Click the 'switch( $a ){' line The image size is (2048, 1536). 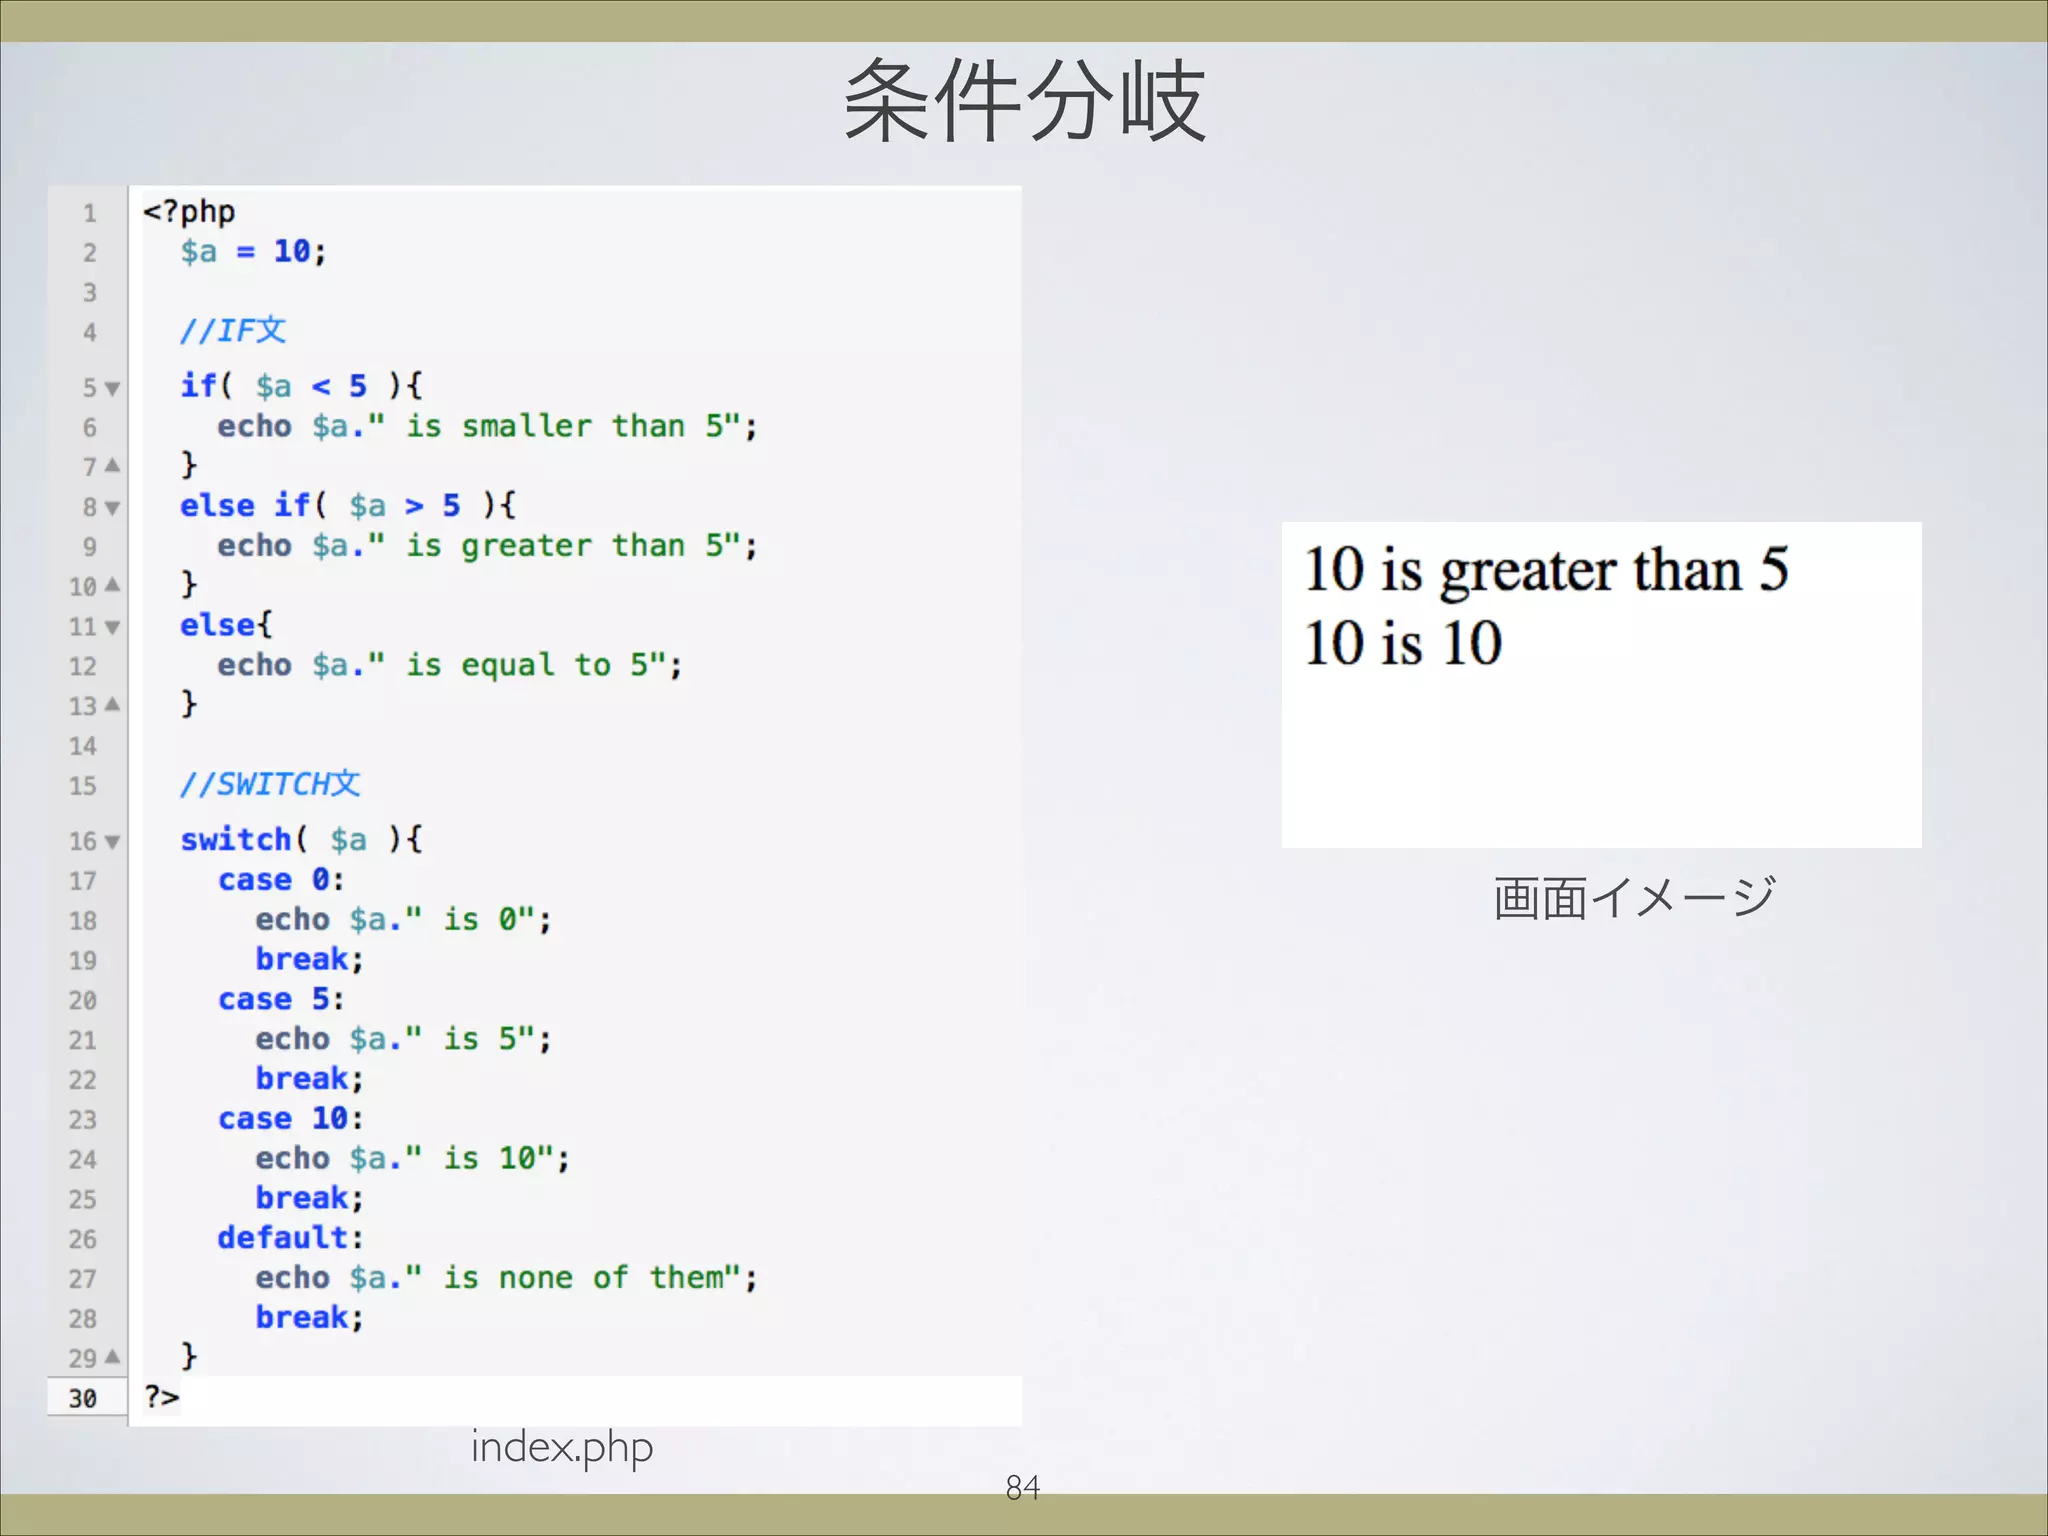point(301,839)
